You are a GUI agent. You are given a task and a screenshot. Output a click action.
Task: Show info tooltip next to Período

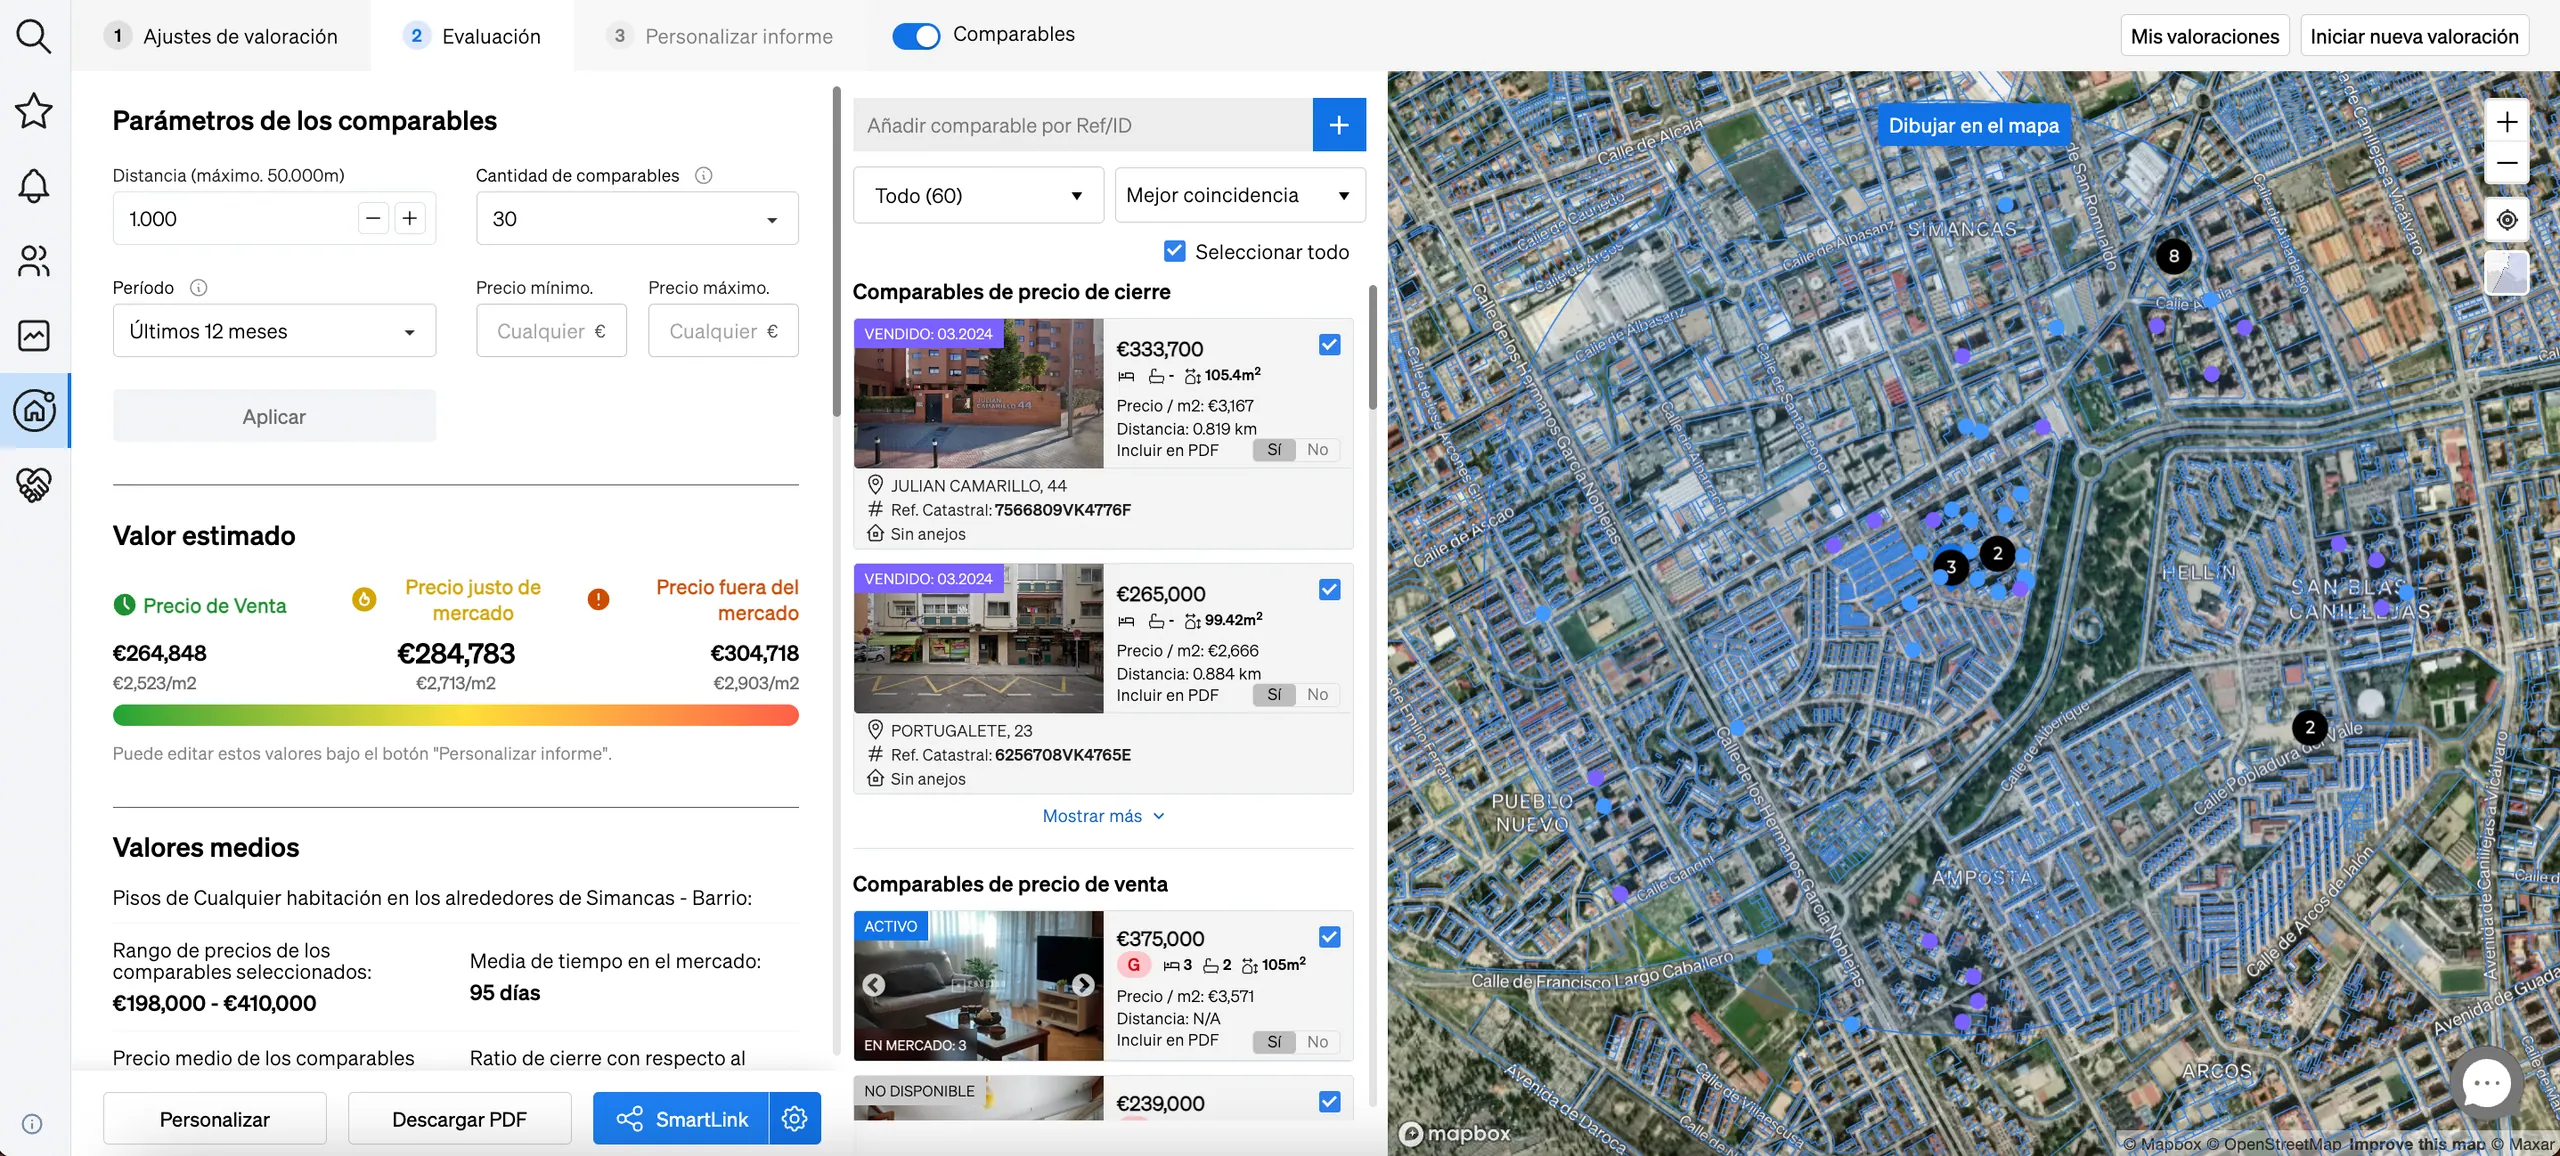pos(199,288)
